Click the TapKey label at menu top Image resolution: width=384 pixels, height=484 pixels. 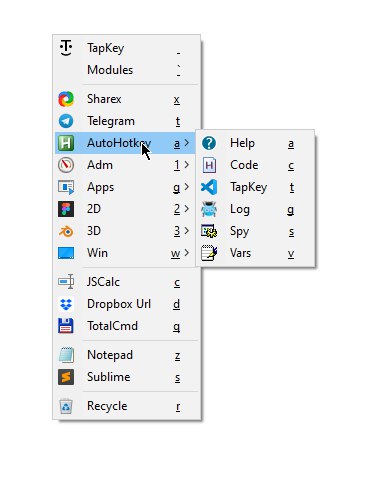point(105,48)
